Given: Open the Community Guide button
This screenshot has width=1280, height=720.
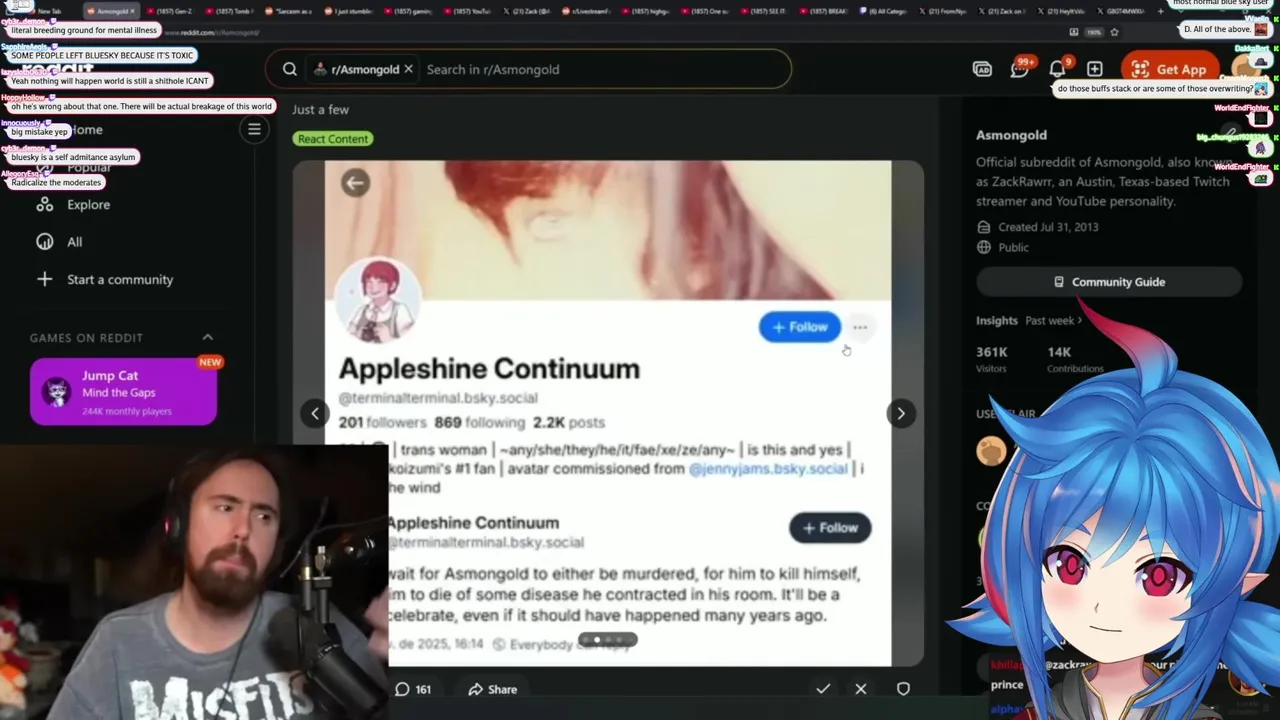Looking at the screenshot, I should pyautogui.click(x=1109, y=282).
